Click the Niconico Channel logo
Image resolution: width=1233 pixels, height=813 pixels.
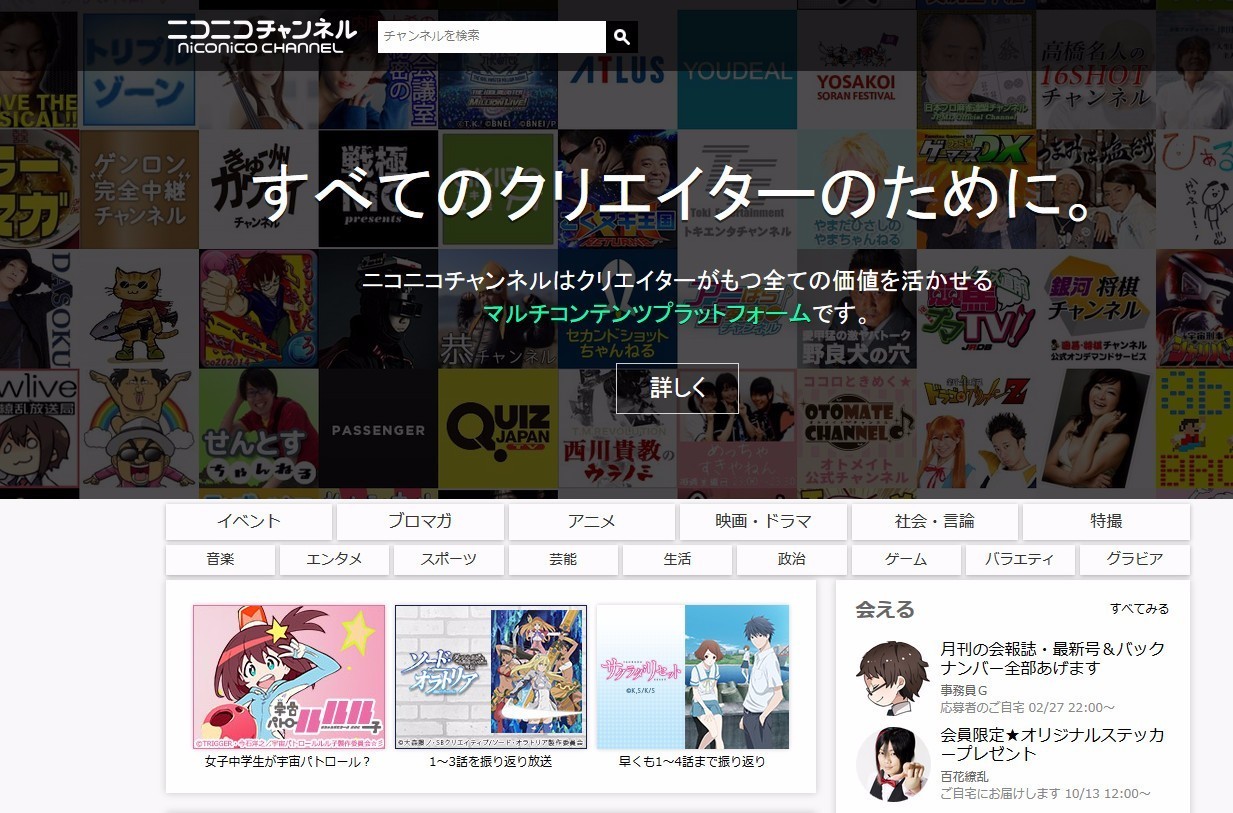[261, 36]
